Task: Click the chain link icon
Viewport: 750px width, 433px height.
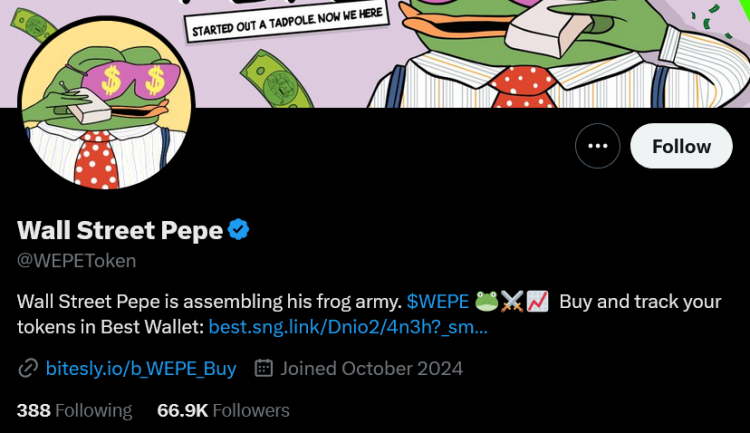Action: point(28,368)
